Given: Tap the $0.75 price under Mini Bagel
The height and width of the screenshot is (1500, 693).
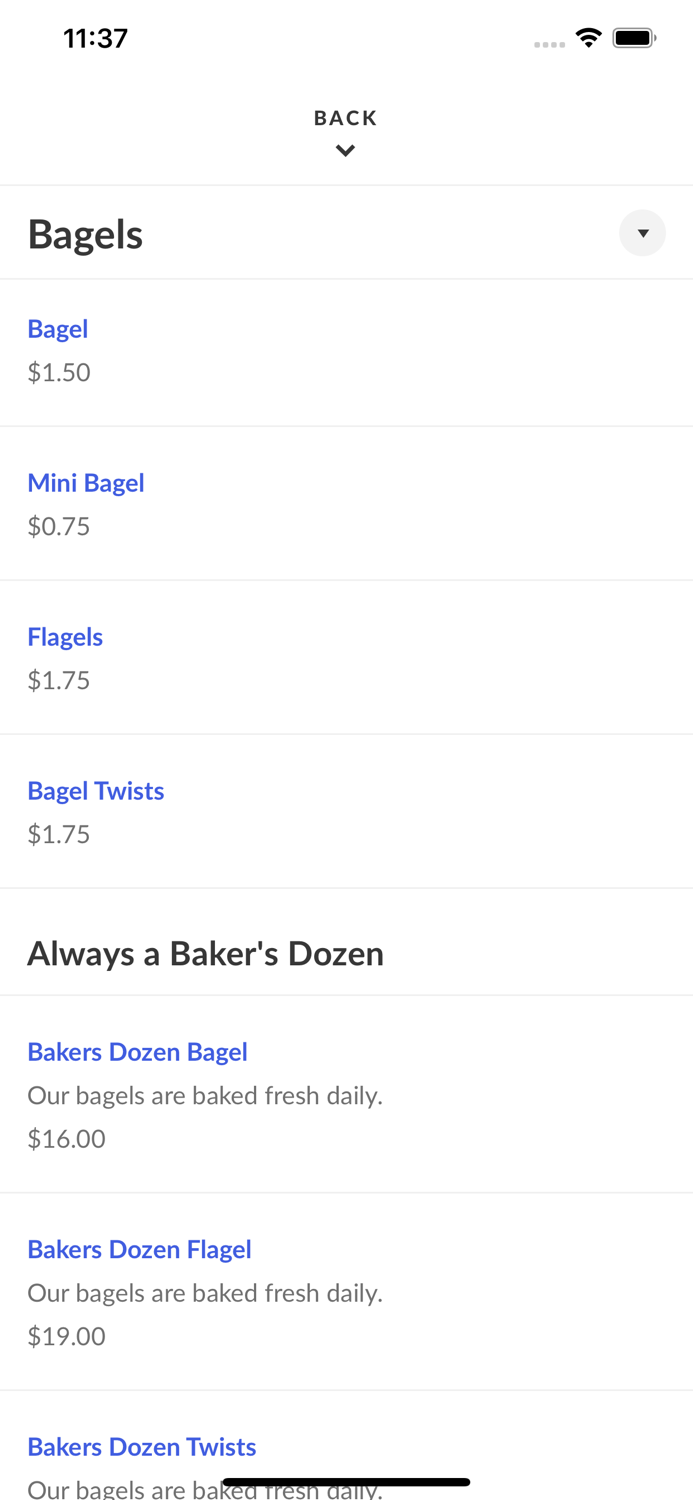Looking at the screenshot, I should (x=58, y=525).
